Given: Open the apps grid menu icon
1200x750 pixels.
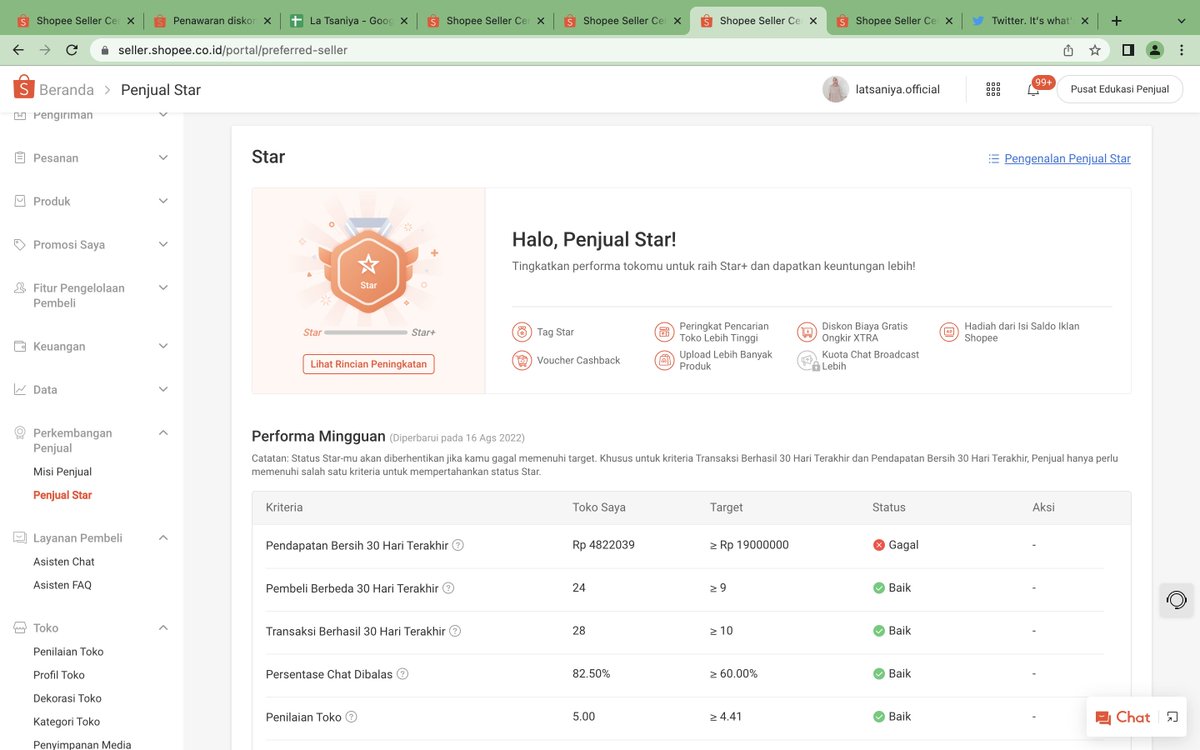Looking at the screenshot, I should point(993,89).
